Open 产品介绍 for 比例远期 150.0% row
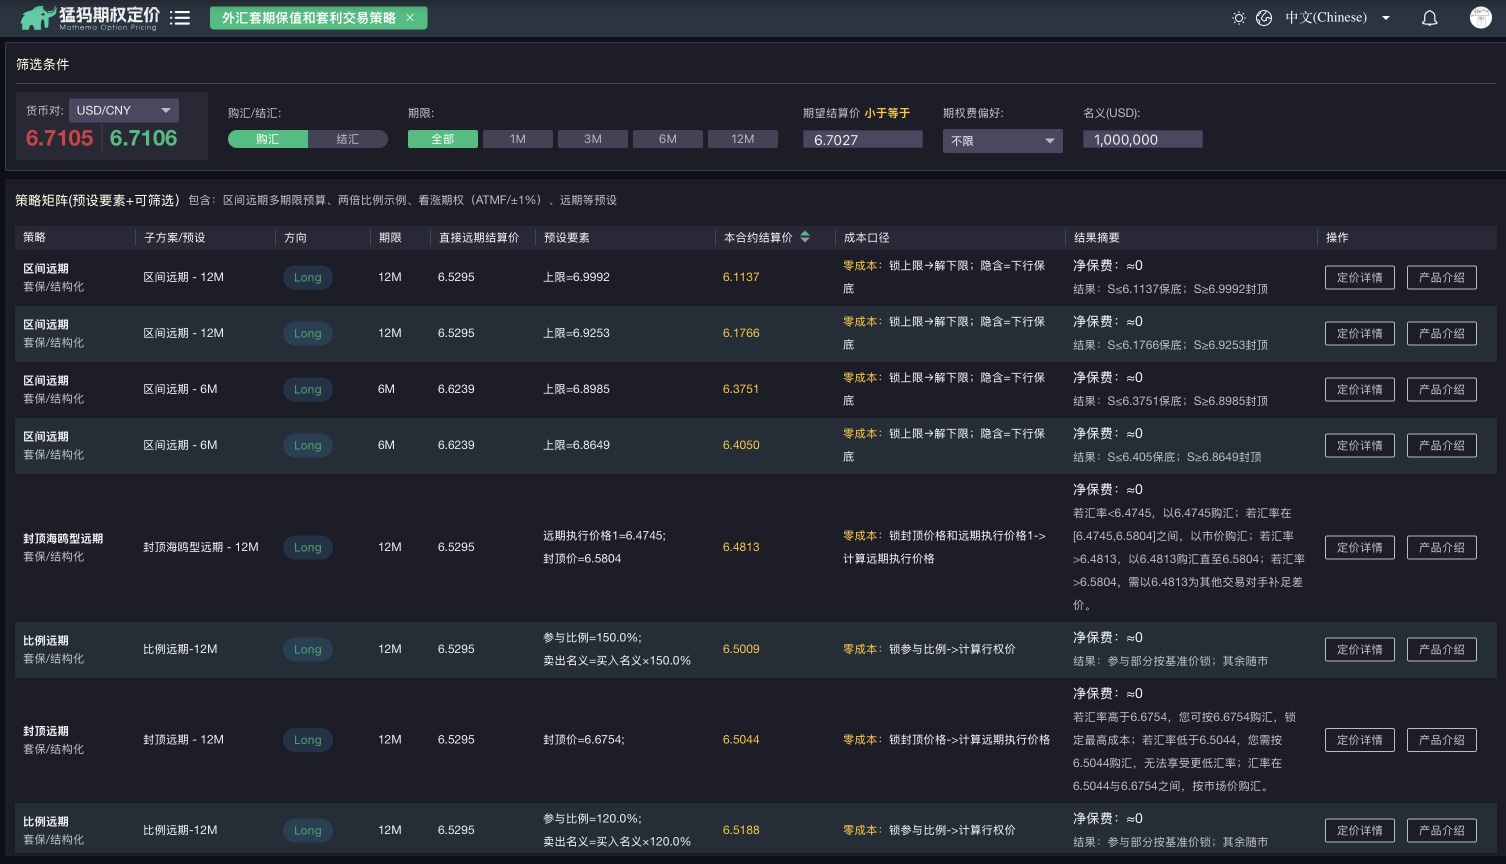This screenshot has height=864, width=1506. coord(1442,650)
